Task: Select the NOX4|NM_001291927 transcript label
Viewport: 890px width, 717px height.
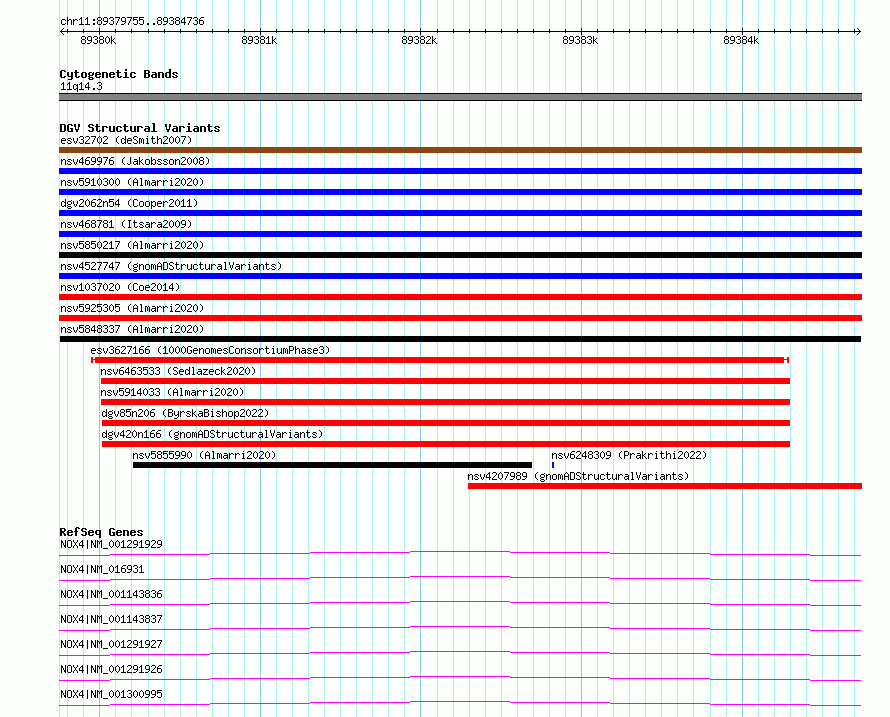Action: pyautogui.click(x=111, y=644)
